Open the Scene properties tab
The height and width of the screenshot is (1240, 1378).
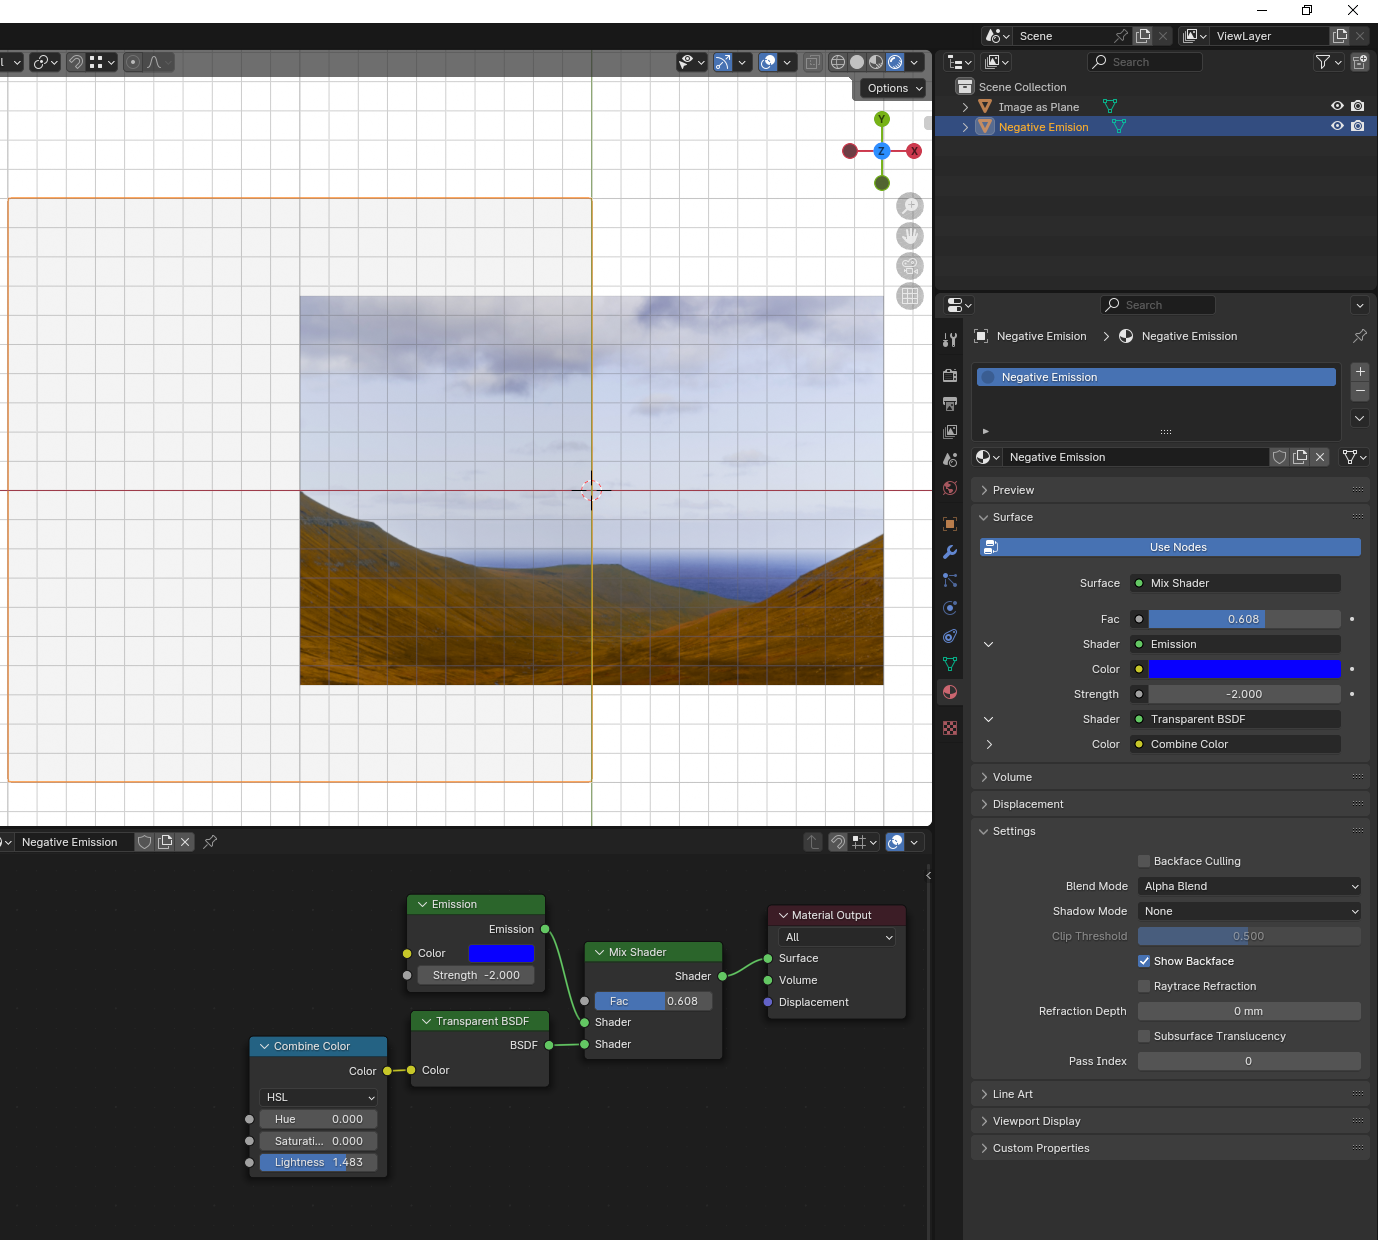point(950,460)
